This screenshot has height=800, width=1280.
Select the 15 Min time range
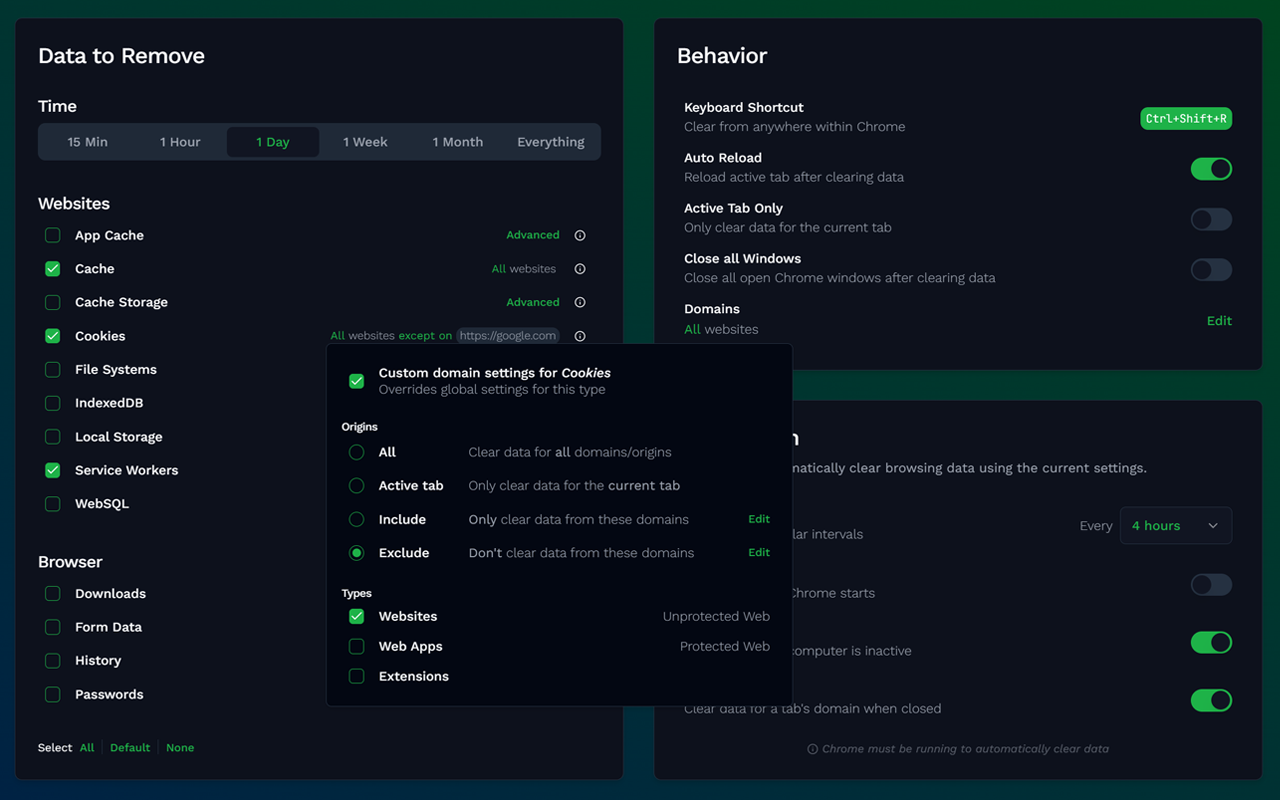tap(88, 142)
